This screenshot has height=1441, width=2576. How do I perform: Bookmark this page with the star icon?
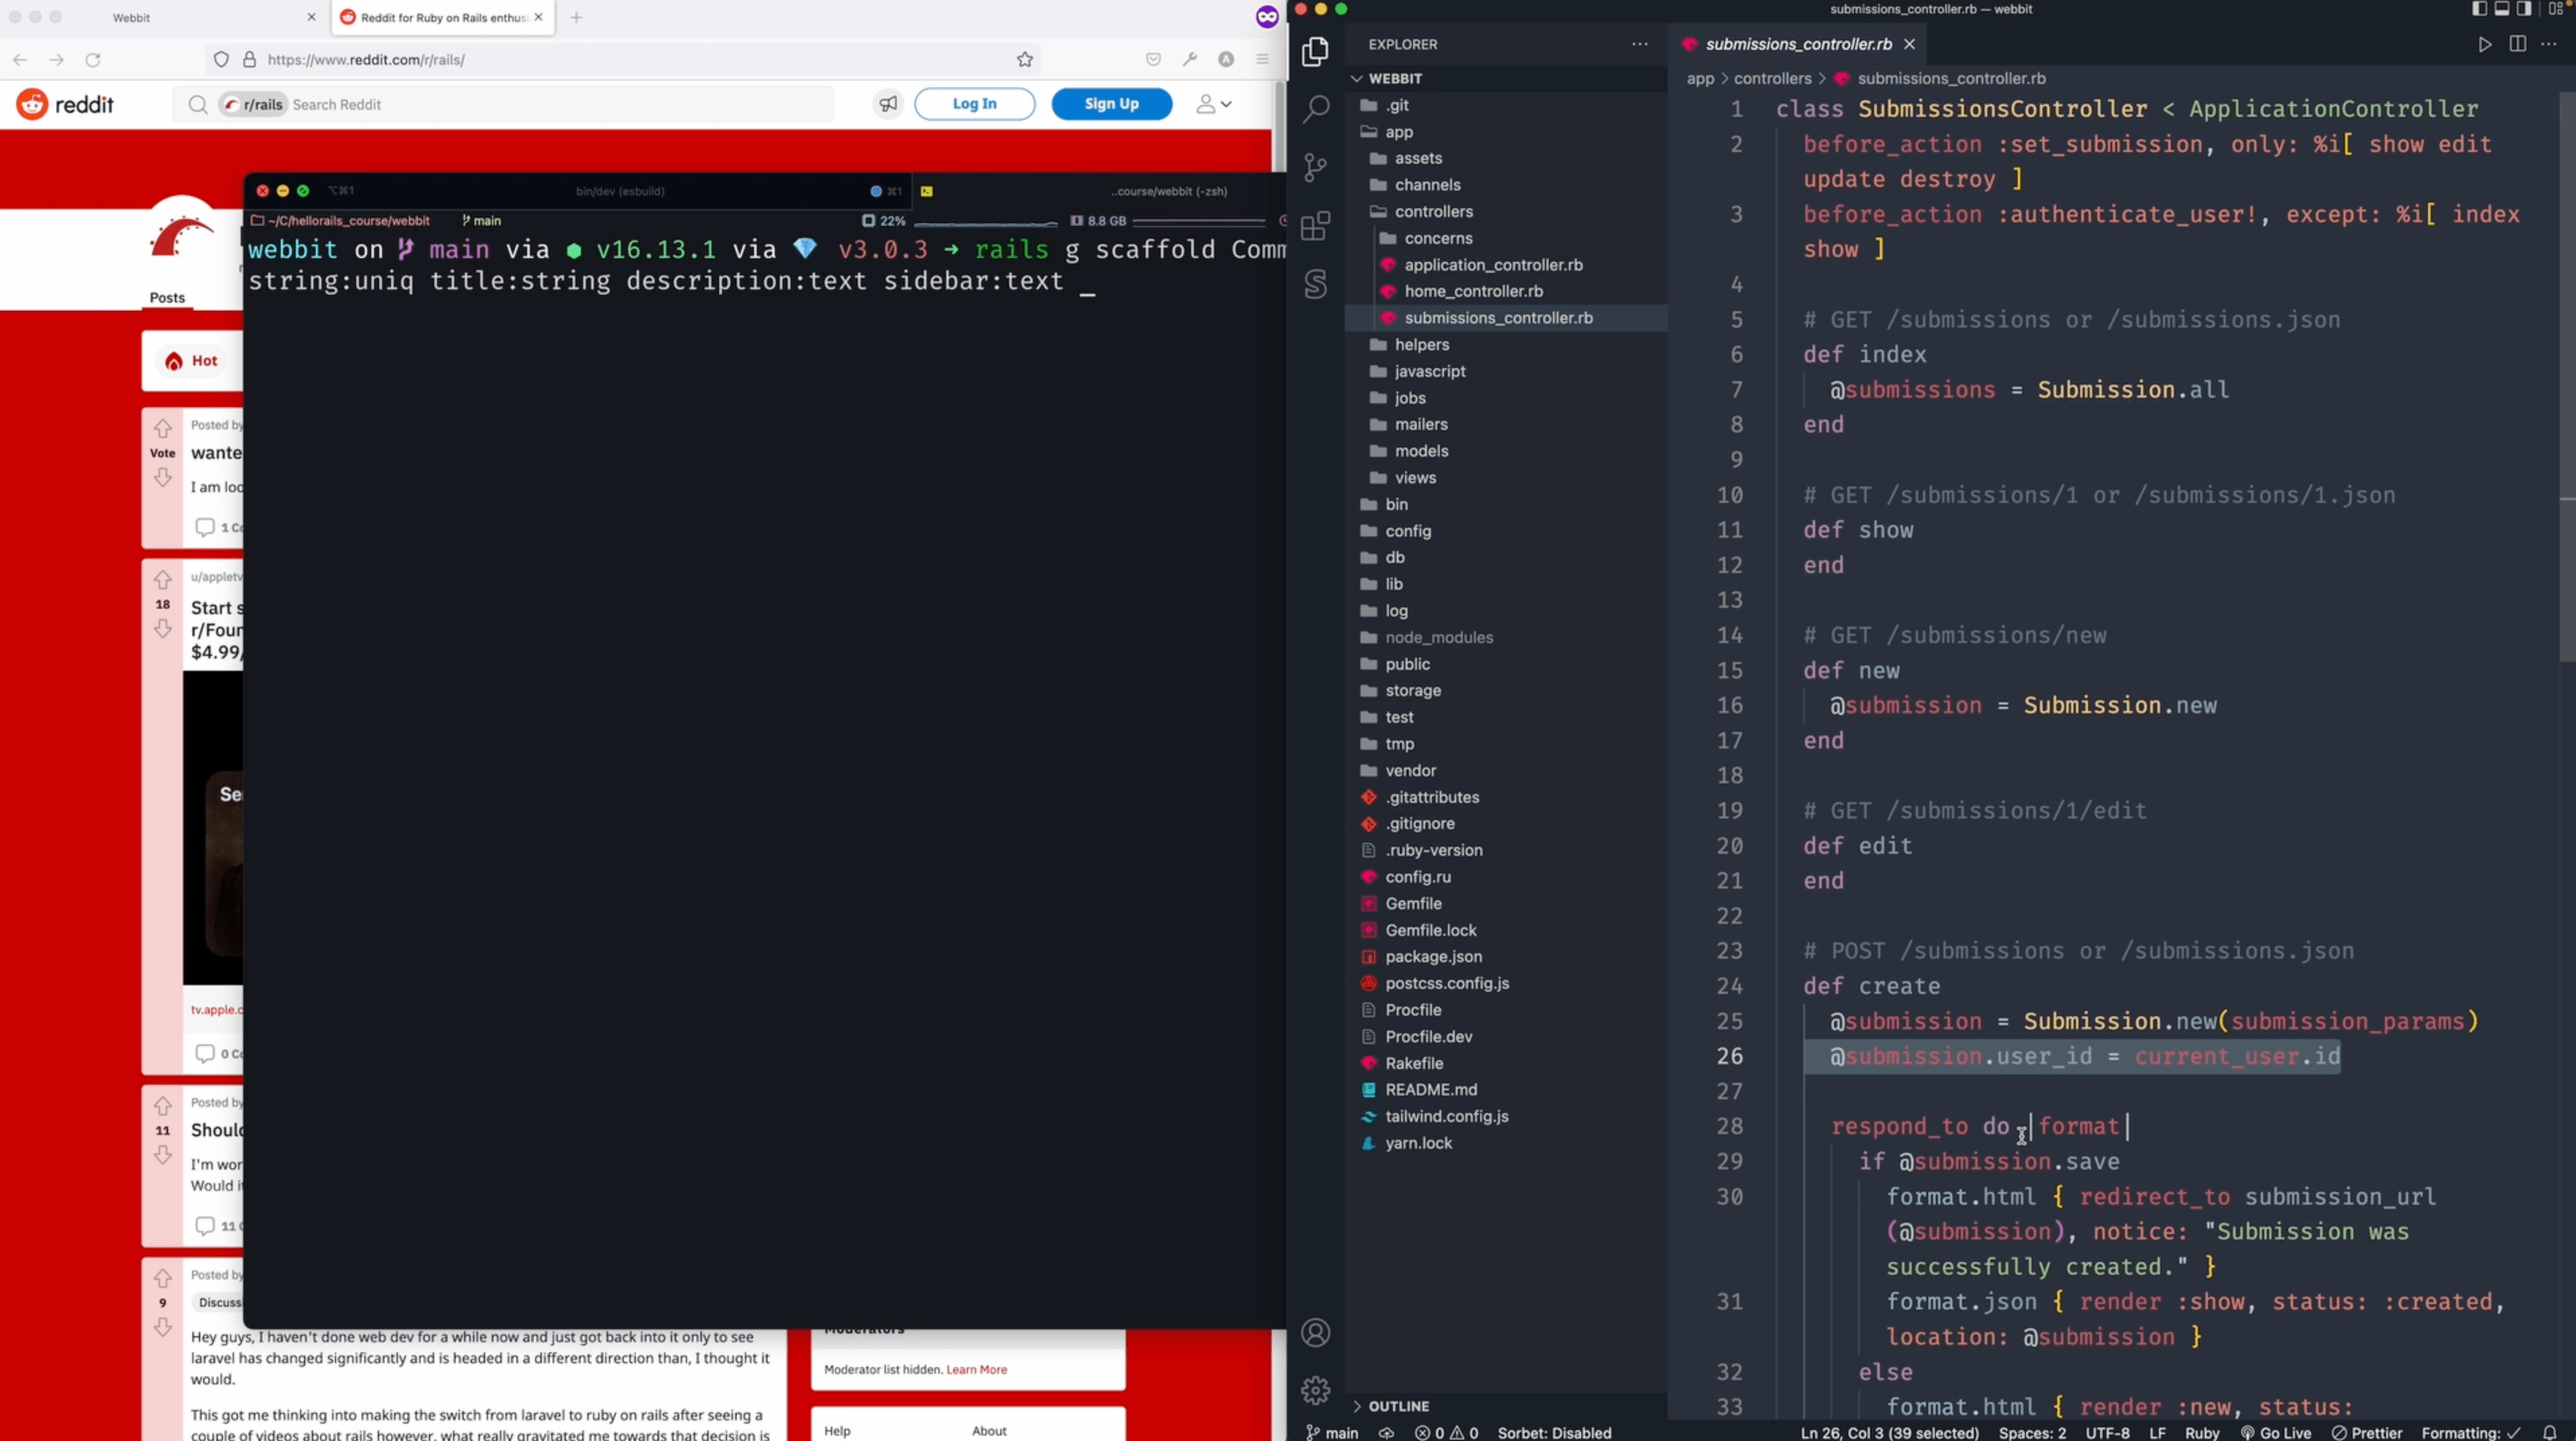coord(1025,60)
